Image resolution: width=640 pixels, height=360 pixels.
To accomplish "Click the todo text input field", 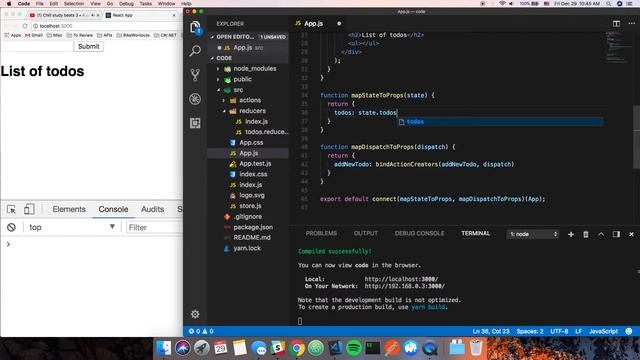I will pos(37,47).
